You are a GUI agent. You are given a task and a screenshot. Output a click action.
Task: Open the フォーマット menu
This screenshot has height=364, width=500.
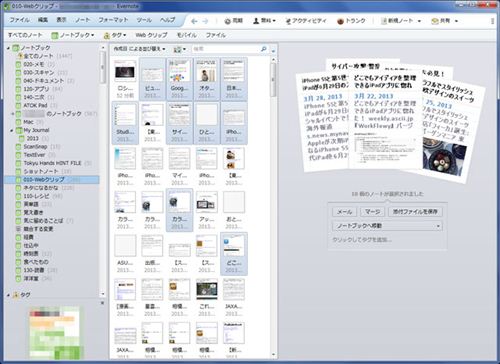click(113, 20)
